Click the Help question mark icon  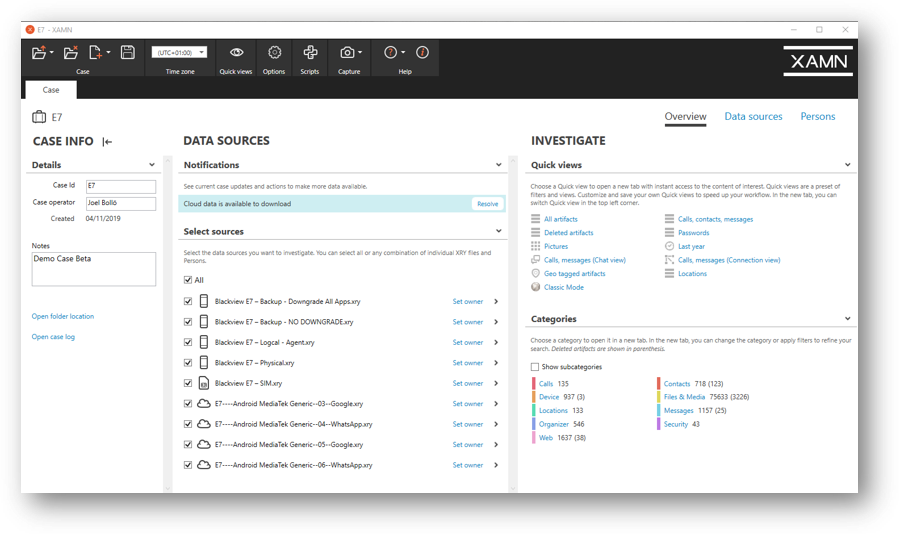(x=391, y=53)
